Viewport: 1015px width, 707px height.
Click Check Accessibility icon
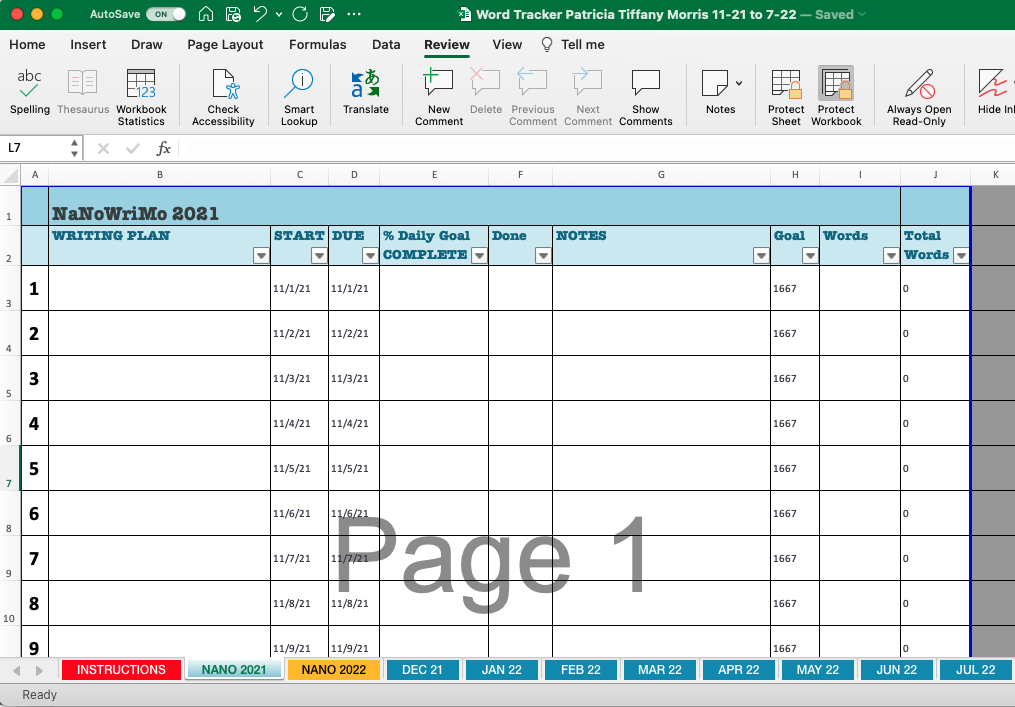(x=225, y=84)
